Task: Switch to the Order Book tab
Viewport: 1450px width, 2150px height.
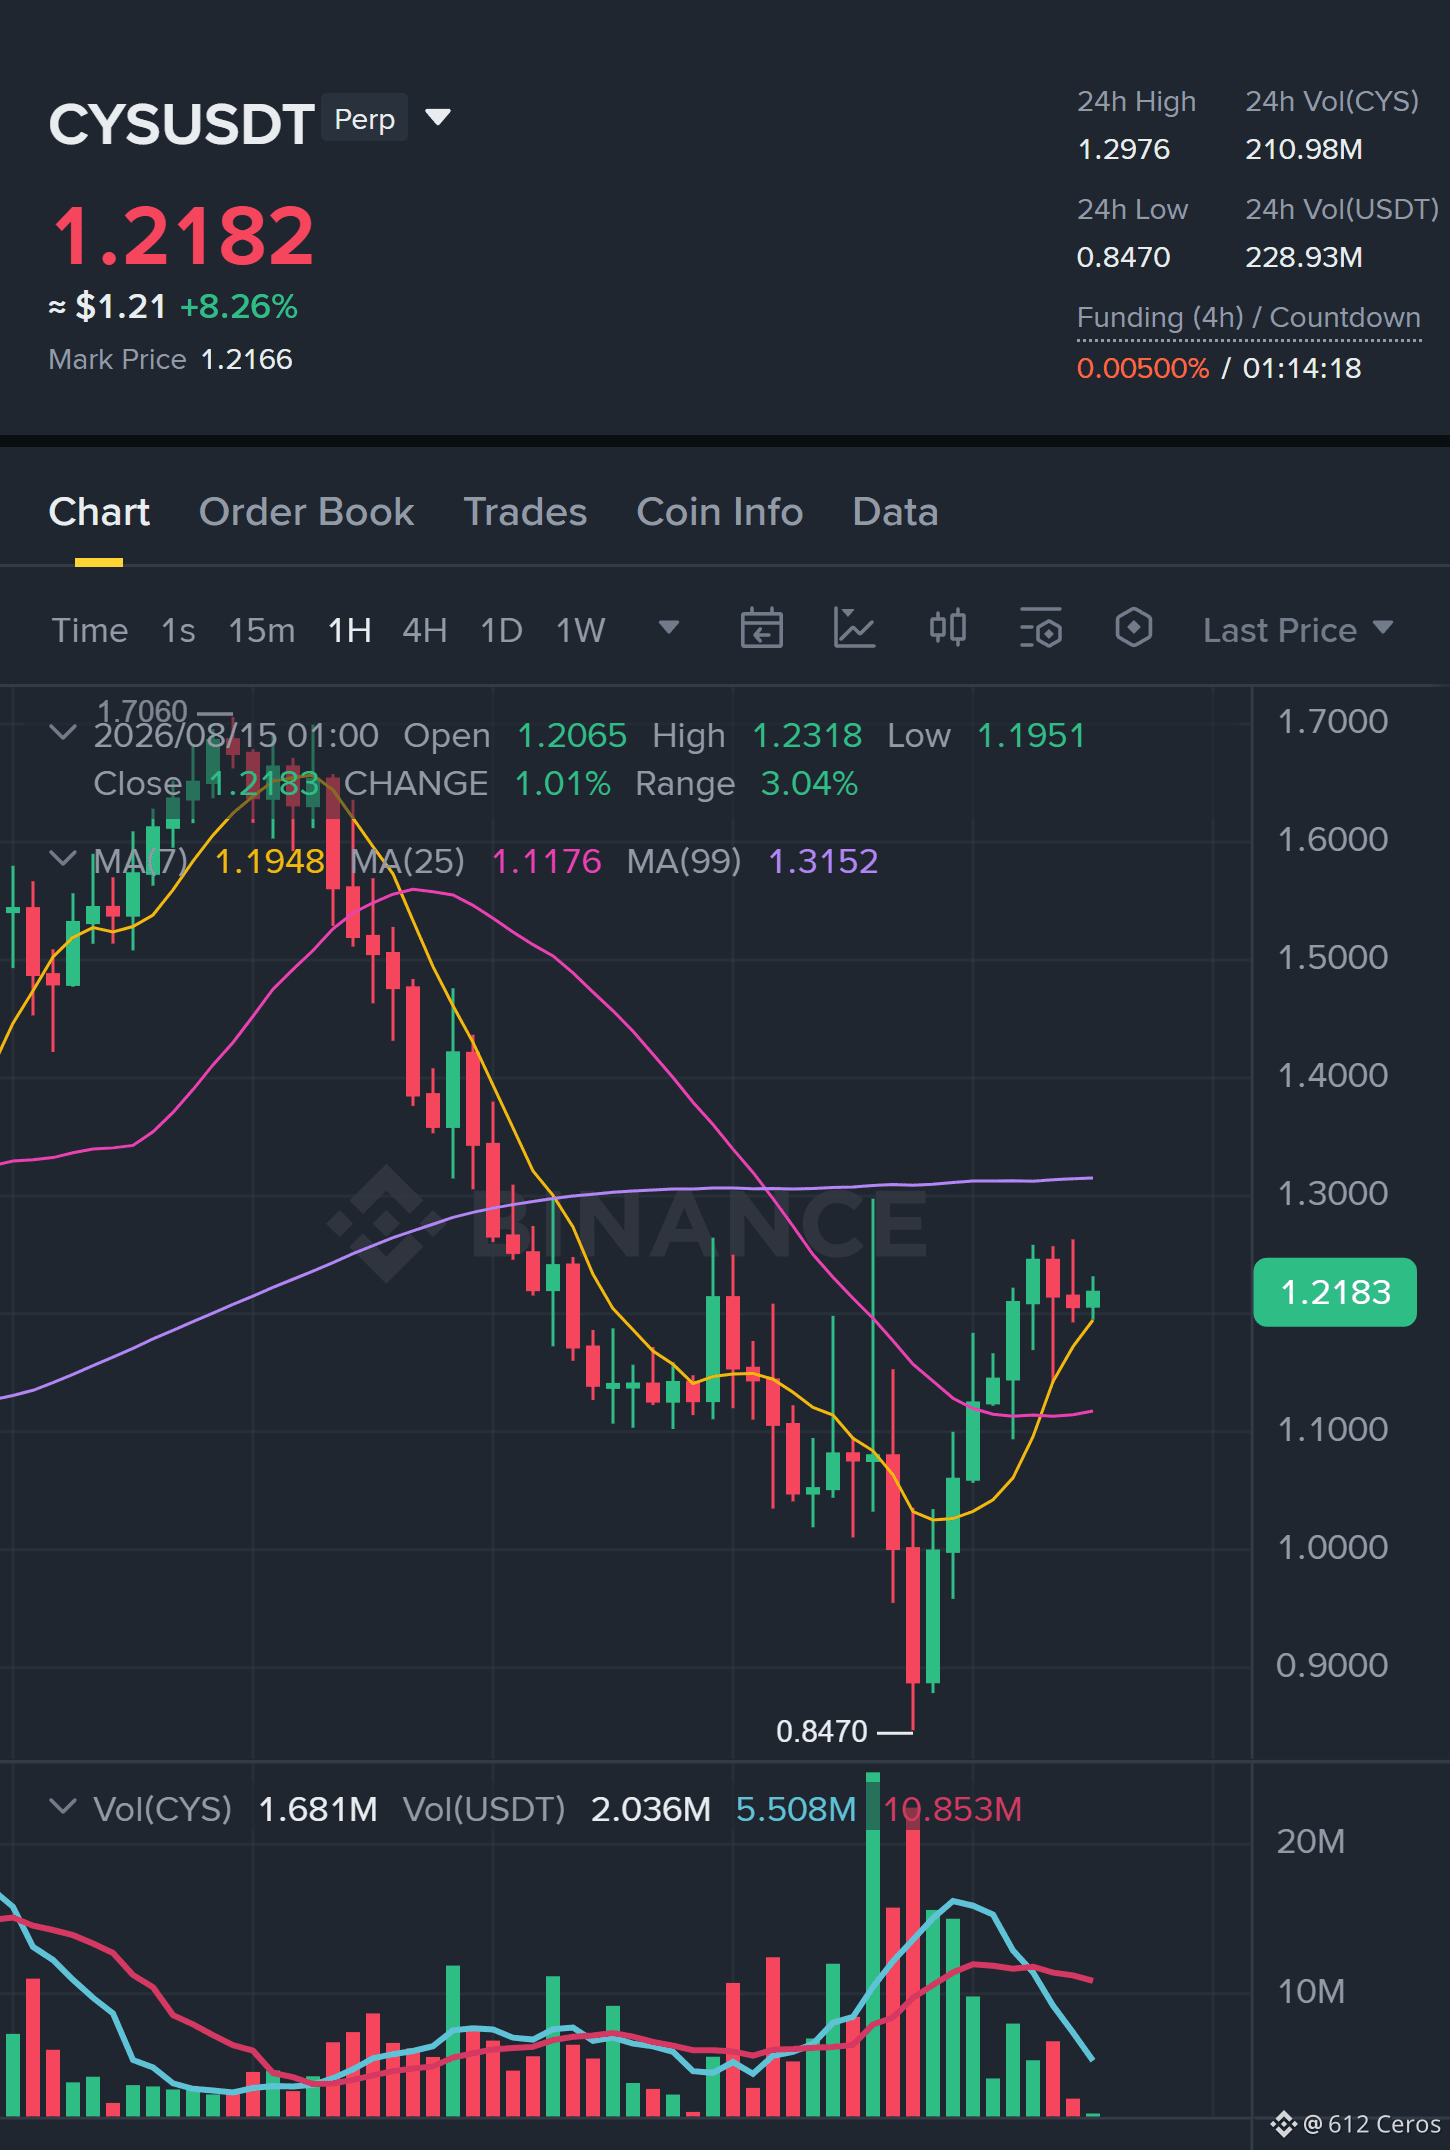Action: pyautogui.click(x=306, y=512)
